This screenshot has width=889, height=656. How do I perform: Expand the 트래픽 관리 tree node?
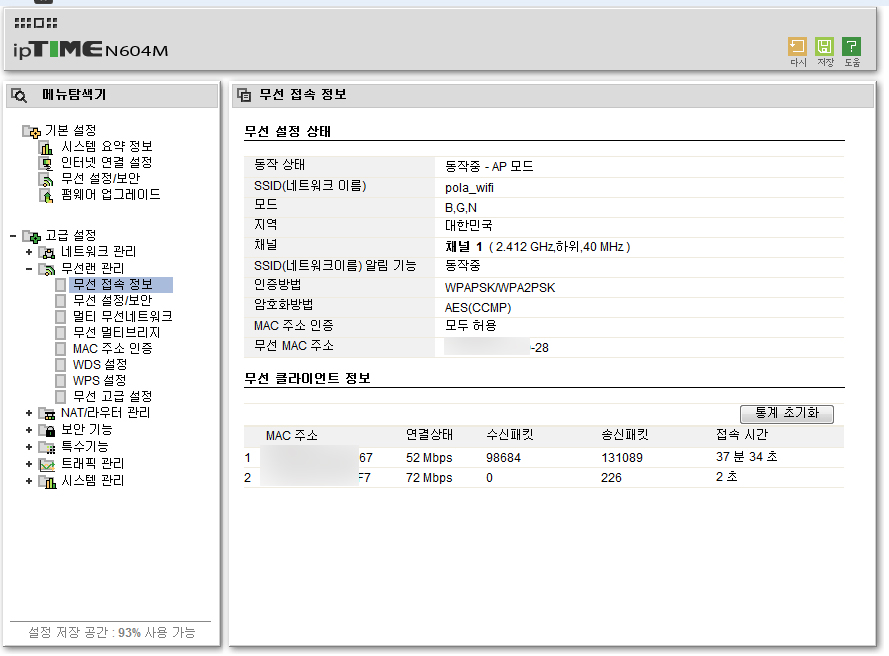29,464
